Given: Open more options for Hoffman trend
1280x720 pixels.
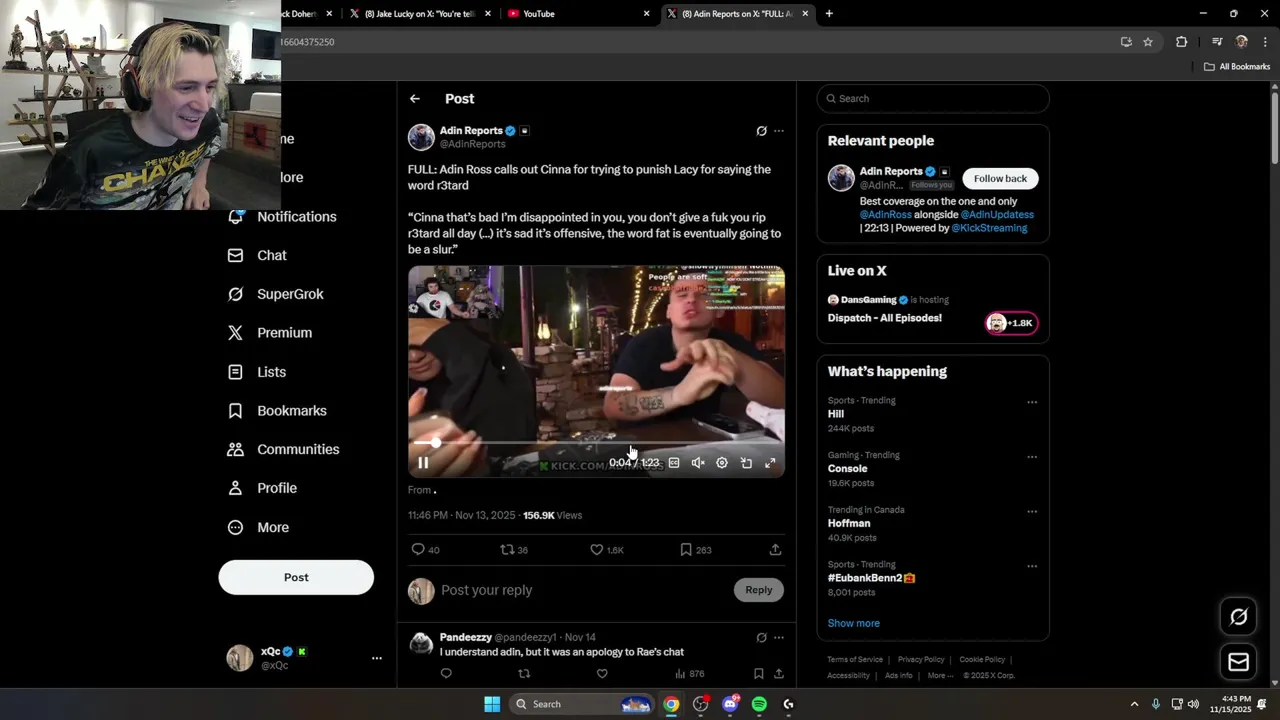Looking at the screenshot, I should (1032, 511).
